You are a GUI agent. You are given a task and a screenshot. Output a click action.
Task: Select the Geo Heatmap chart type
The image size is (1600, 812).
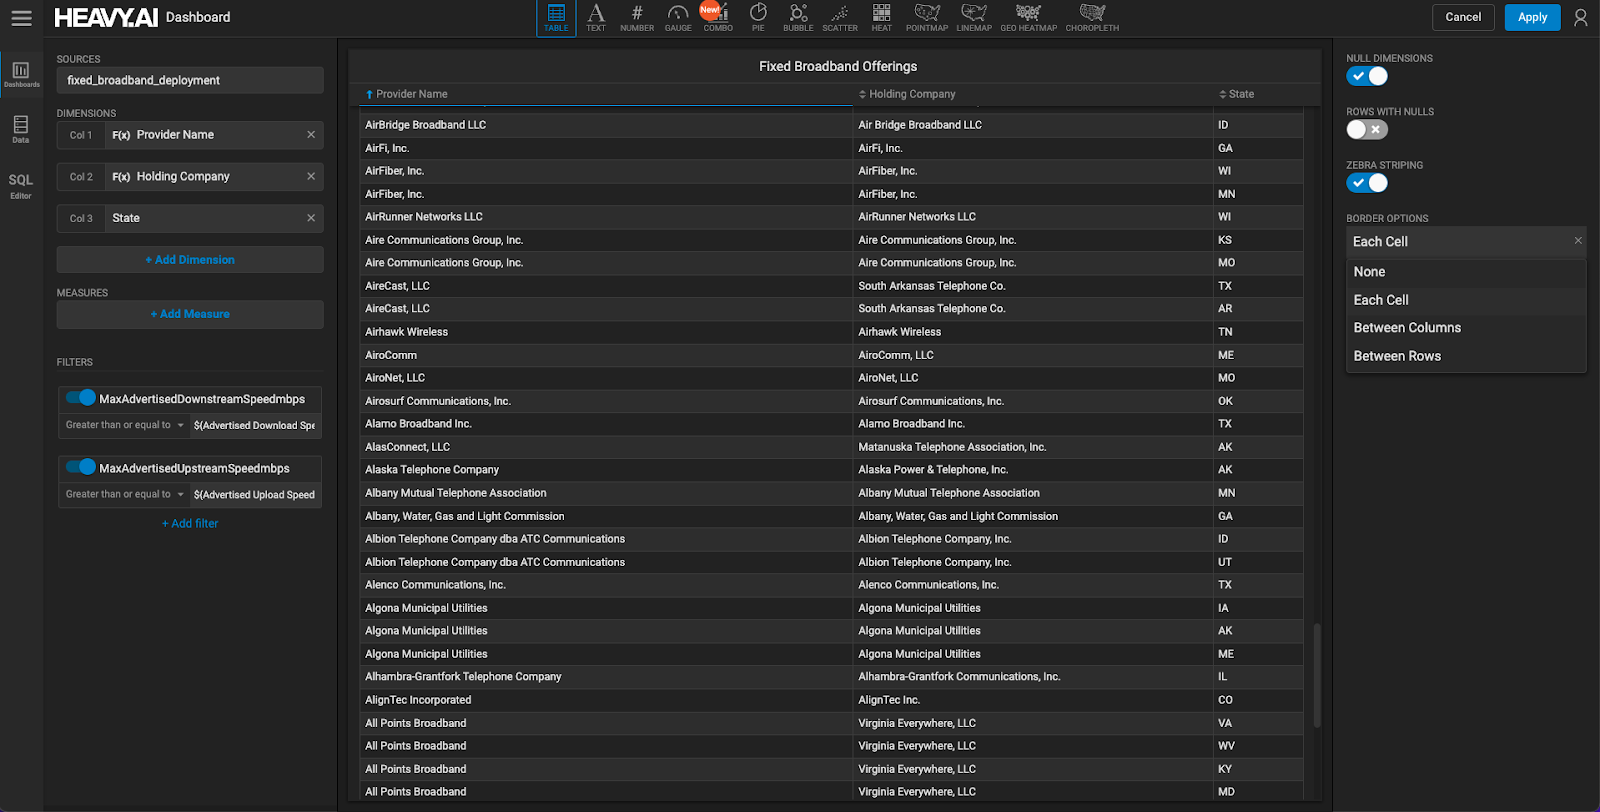coord(1028,17)
